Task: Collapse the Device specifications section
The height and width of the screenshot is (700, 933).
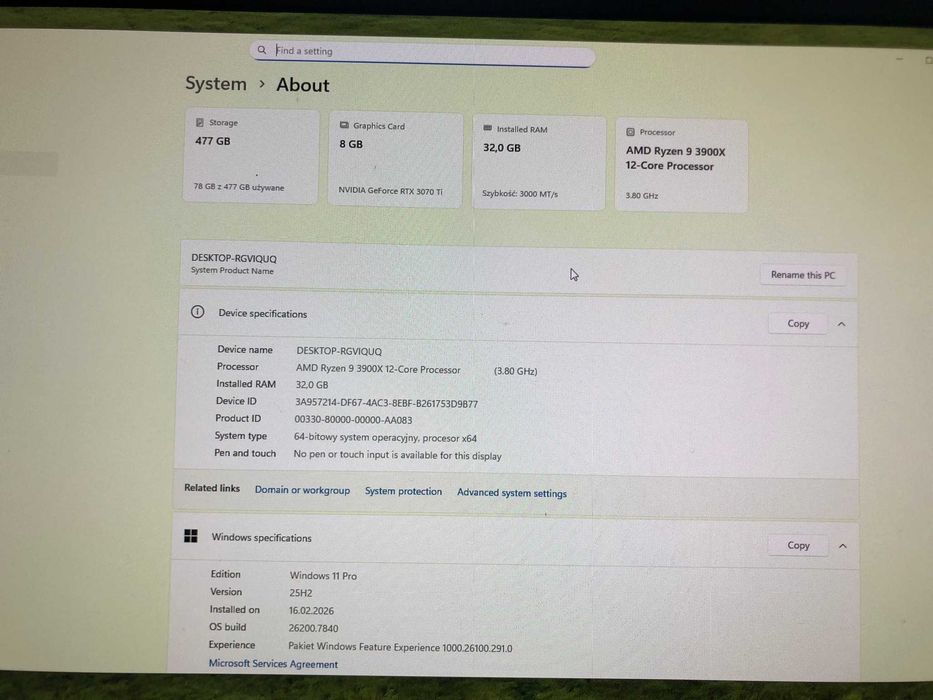Action: [841, 324]
